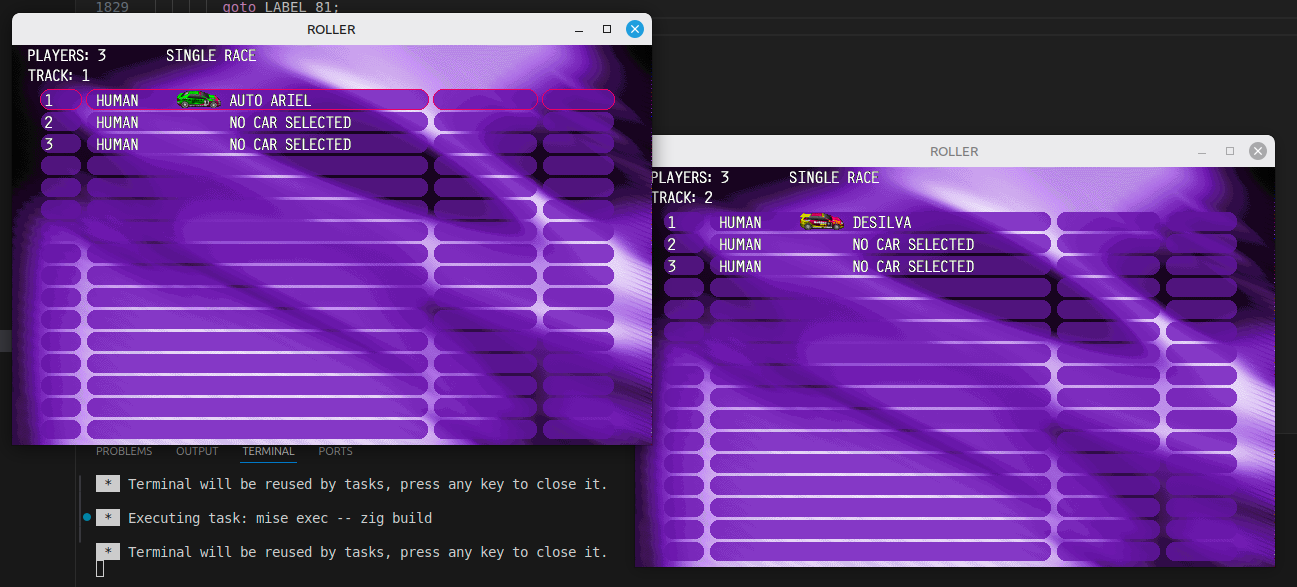This screenshot has width=1297, height=587.
Task: Click the green Auto Ariel car icon
Action: click(198, 100)
